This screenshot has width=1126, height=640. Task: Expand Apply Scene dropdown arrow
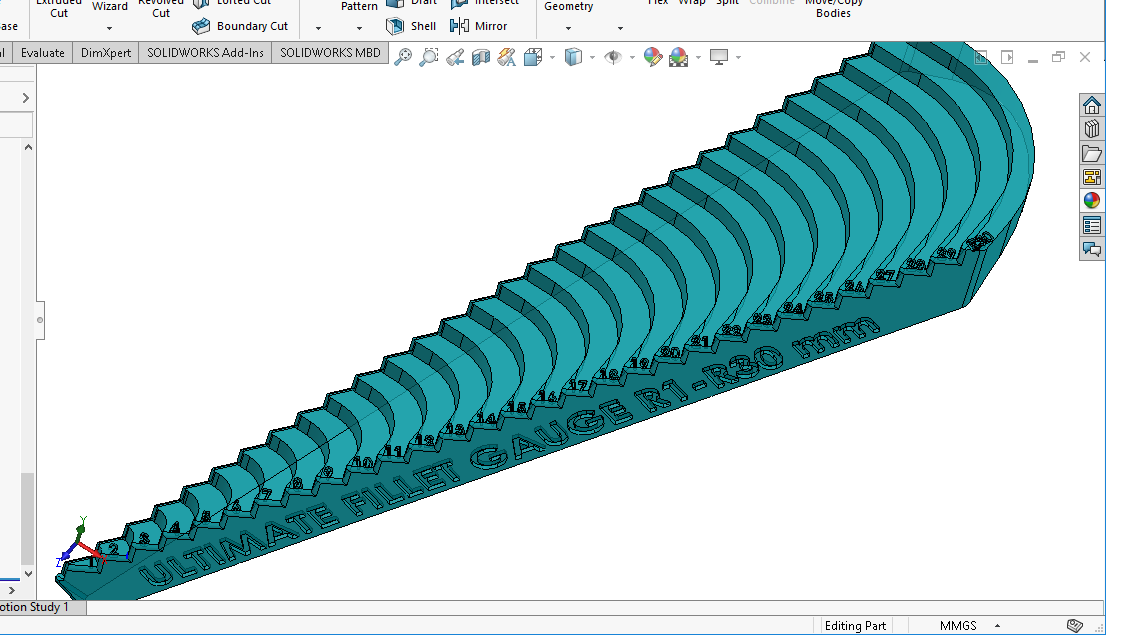(x=698, y=57)
